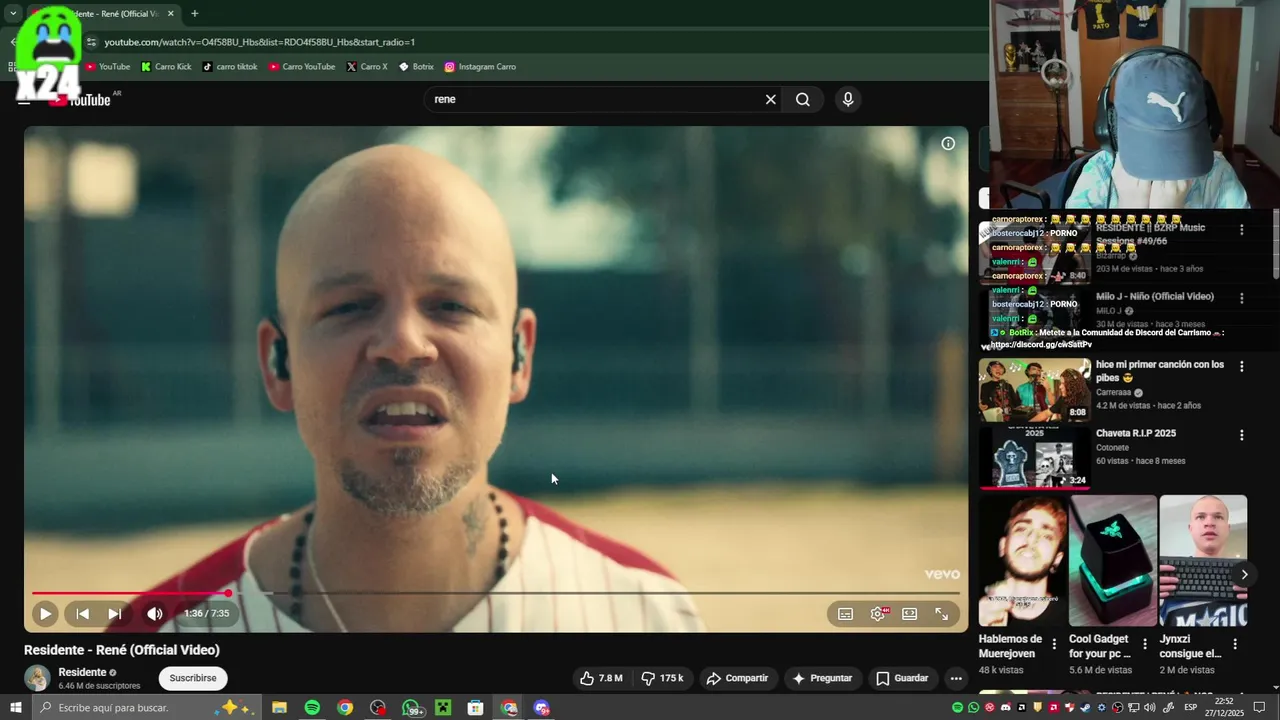Open the Residente channel name link
Viewport: 1280px width, 720px height.
point(82,672)
